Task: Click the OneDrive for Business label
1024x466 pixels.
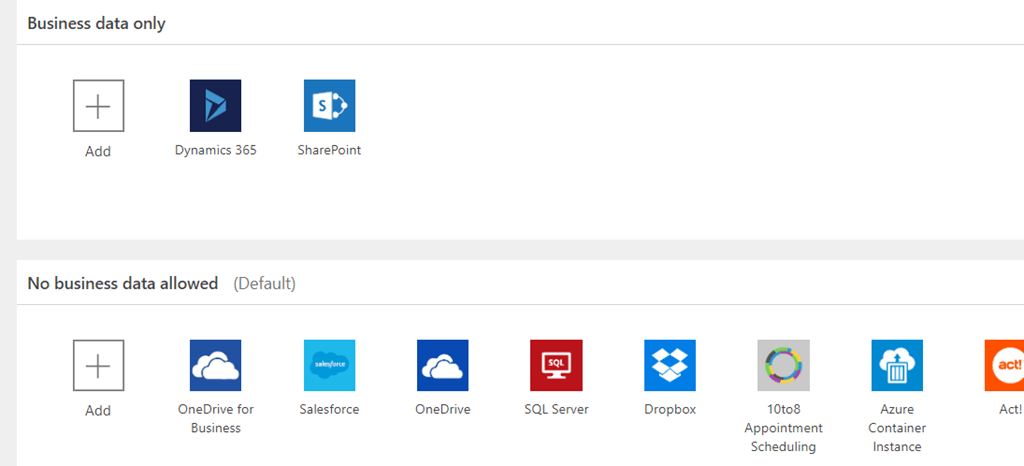Action: (x=216, y=419)
